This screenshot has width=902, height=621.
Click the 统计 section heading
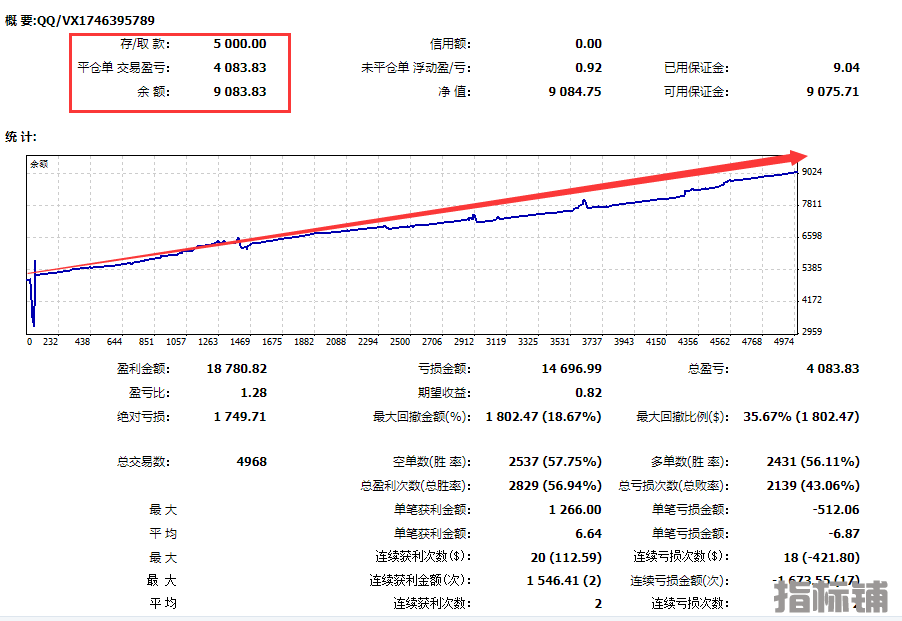point(21,136)
